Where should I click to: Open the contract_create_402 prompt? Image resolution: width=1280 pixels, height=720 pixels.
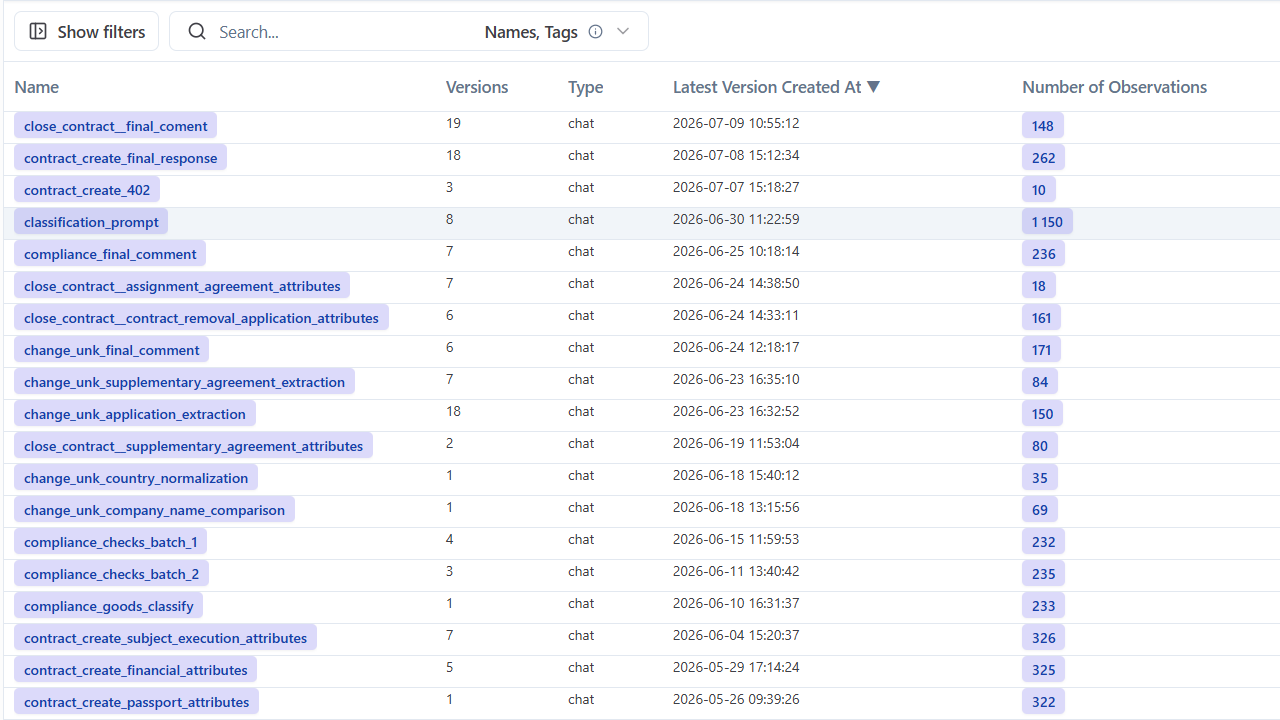(x=87, y=190)
